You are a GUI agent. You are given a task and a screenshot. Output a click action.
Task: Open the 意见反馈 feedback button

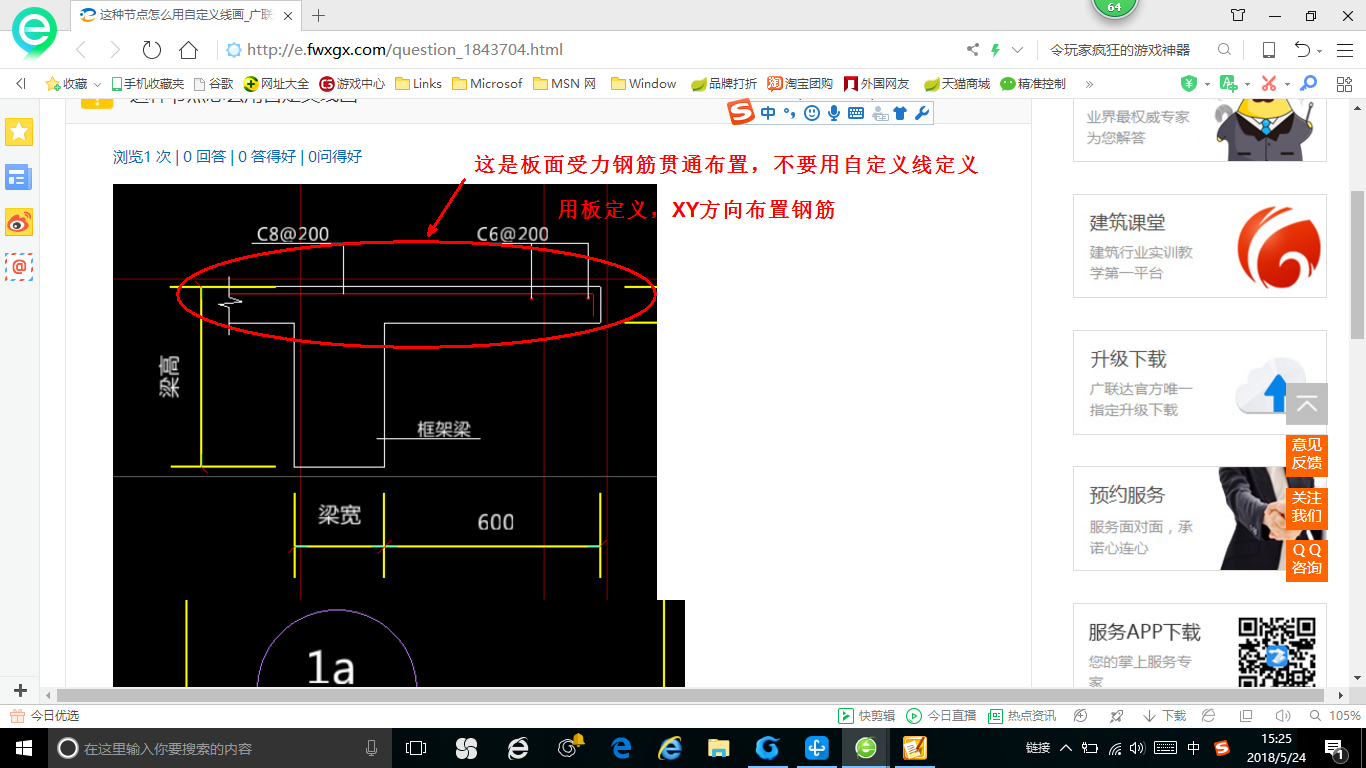1306,454
